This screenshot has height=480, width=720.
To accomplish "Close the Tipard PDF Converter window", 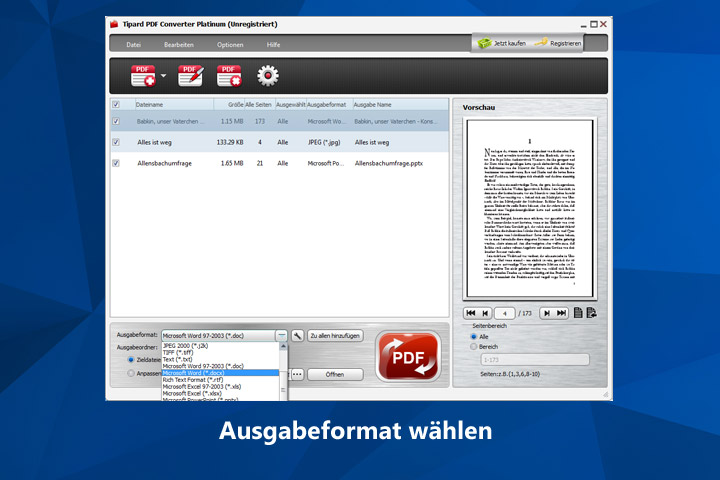I will click(x=603, y=24).
